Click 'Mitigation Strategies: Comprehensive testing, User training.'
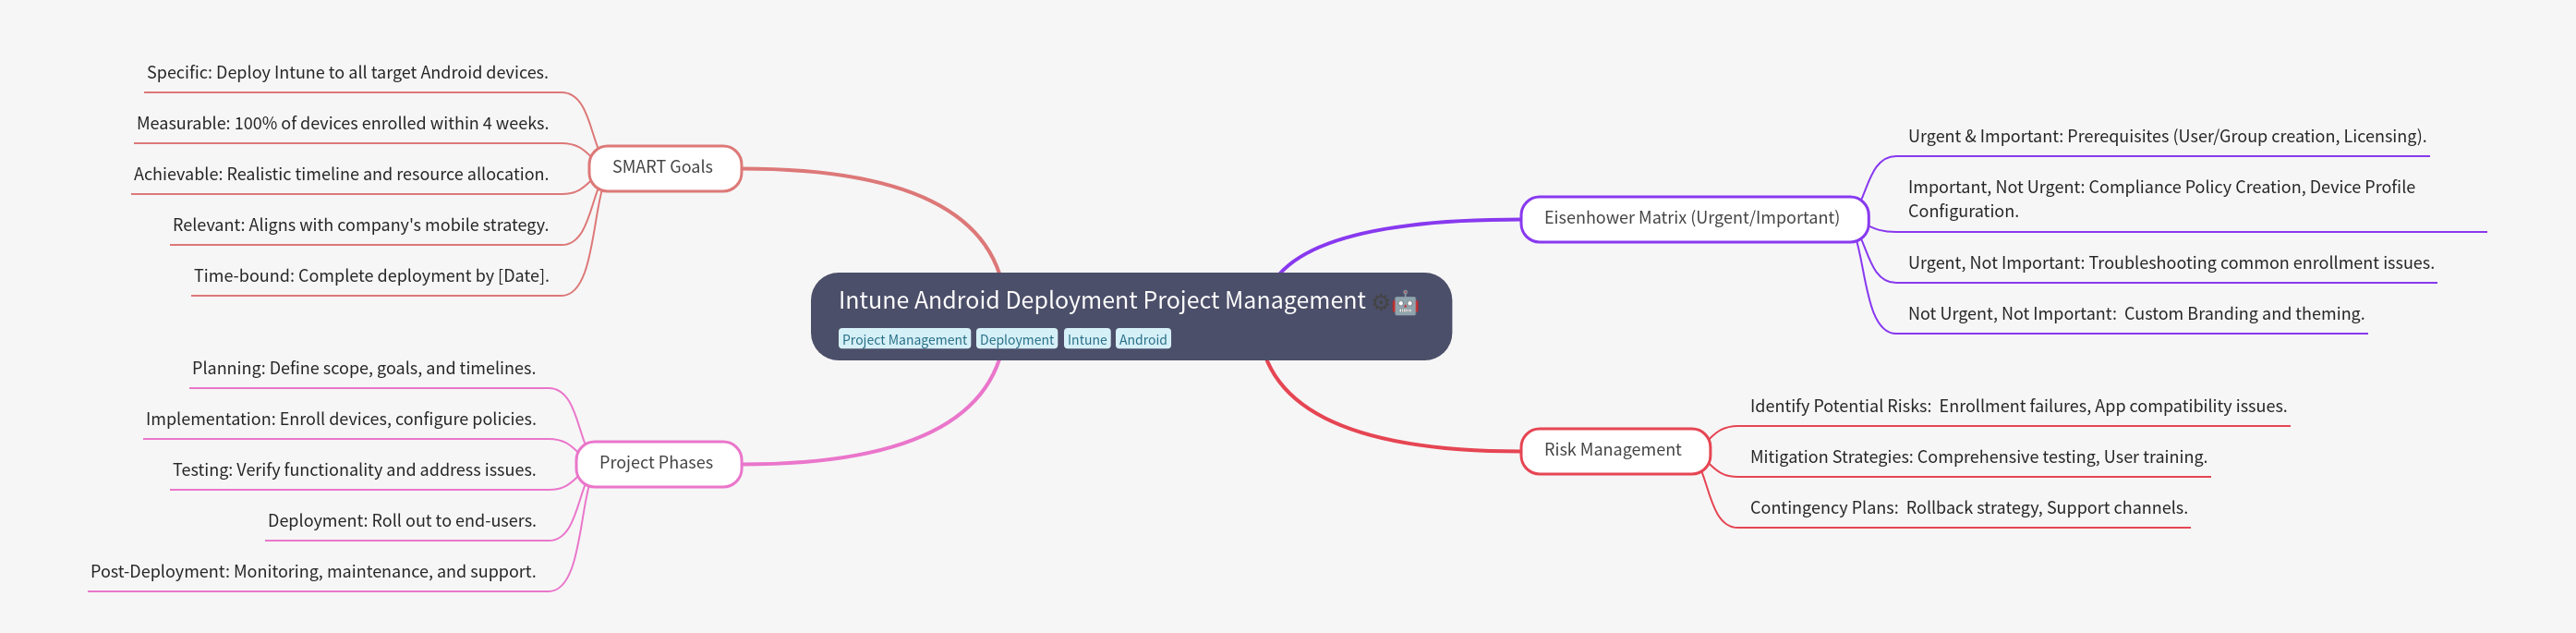This screenshot has height=633, width=2576. pos(1978,458)
